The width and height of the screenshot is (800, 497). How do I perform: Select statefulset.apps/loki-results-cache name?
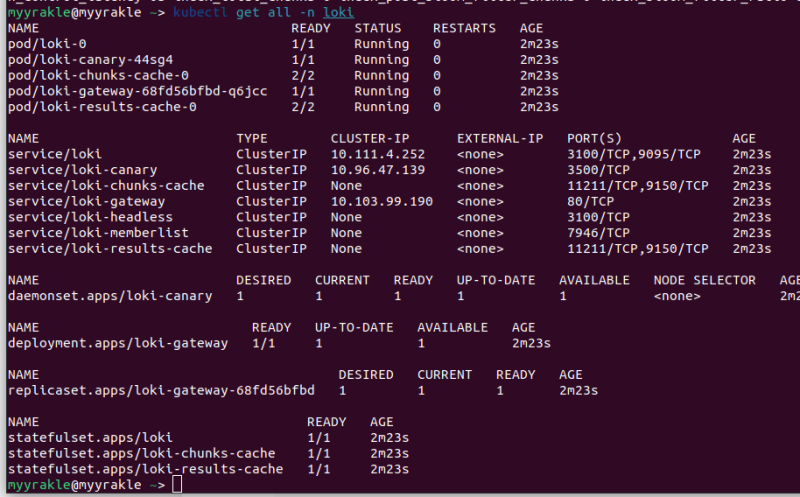[x=145, y=469]
